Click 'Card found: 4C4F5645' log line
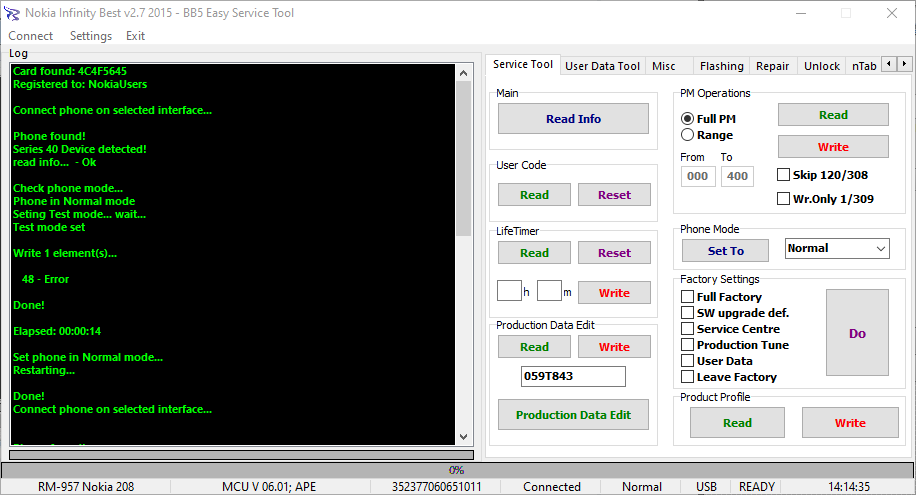The height and width of the screenshot is (495, 916). (70, 71)
